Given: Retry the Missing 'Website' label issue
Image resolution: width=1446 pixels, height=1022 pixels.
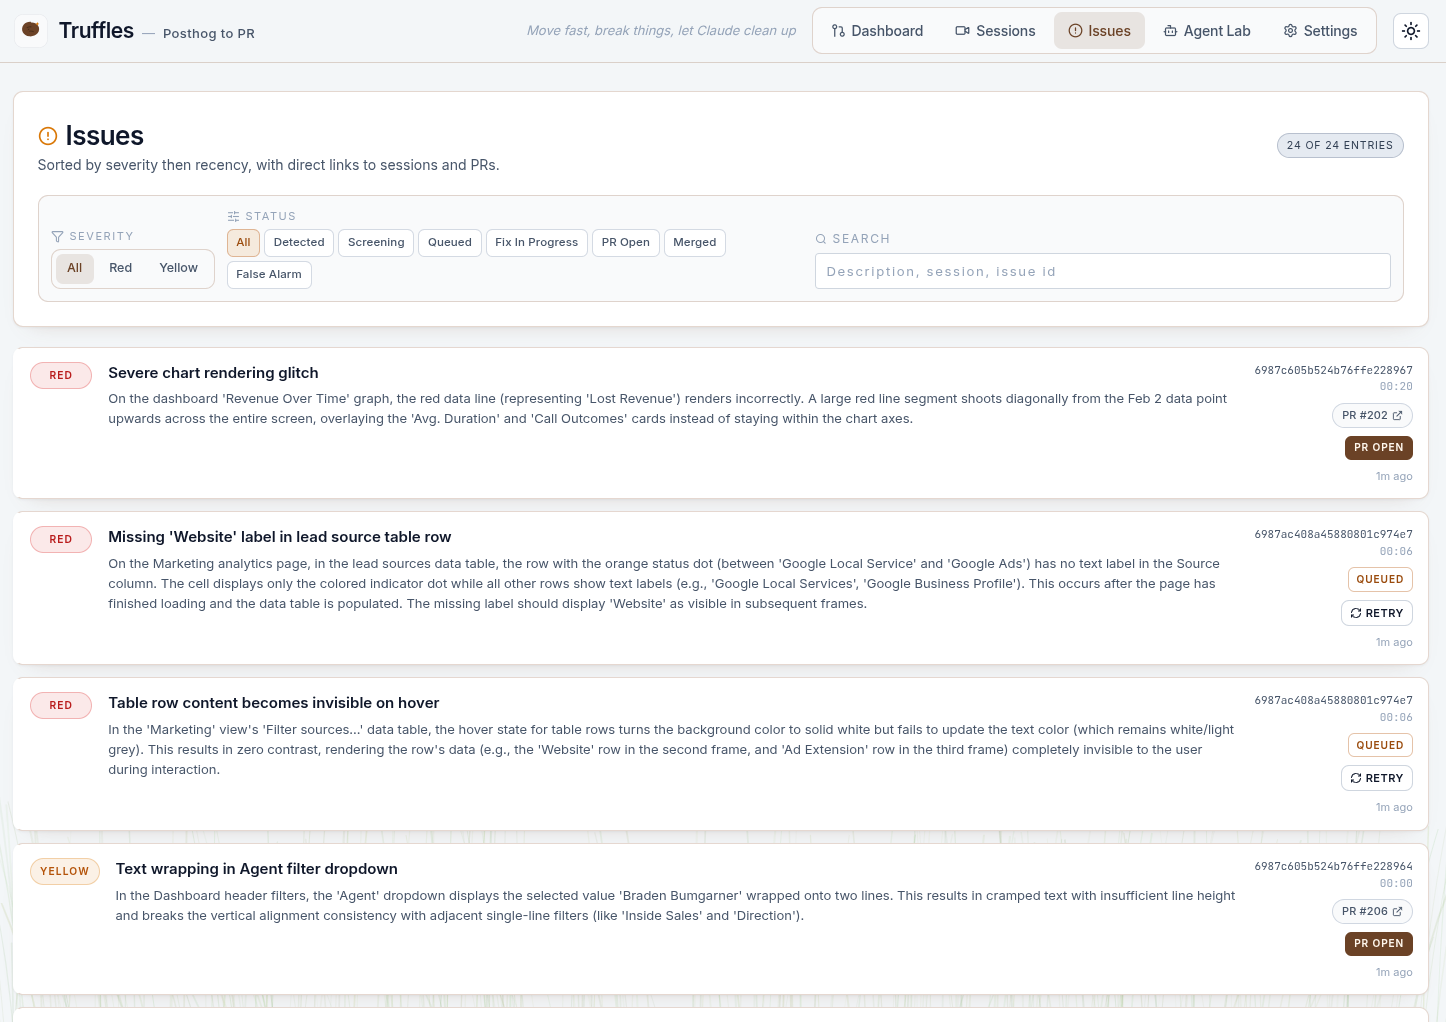Looking at the screenshot, I should pos(1376,613).
